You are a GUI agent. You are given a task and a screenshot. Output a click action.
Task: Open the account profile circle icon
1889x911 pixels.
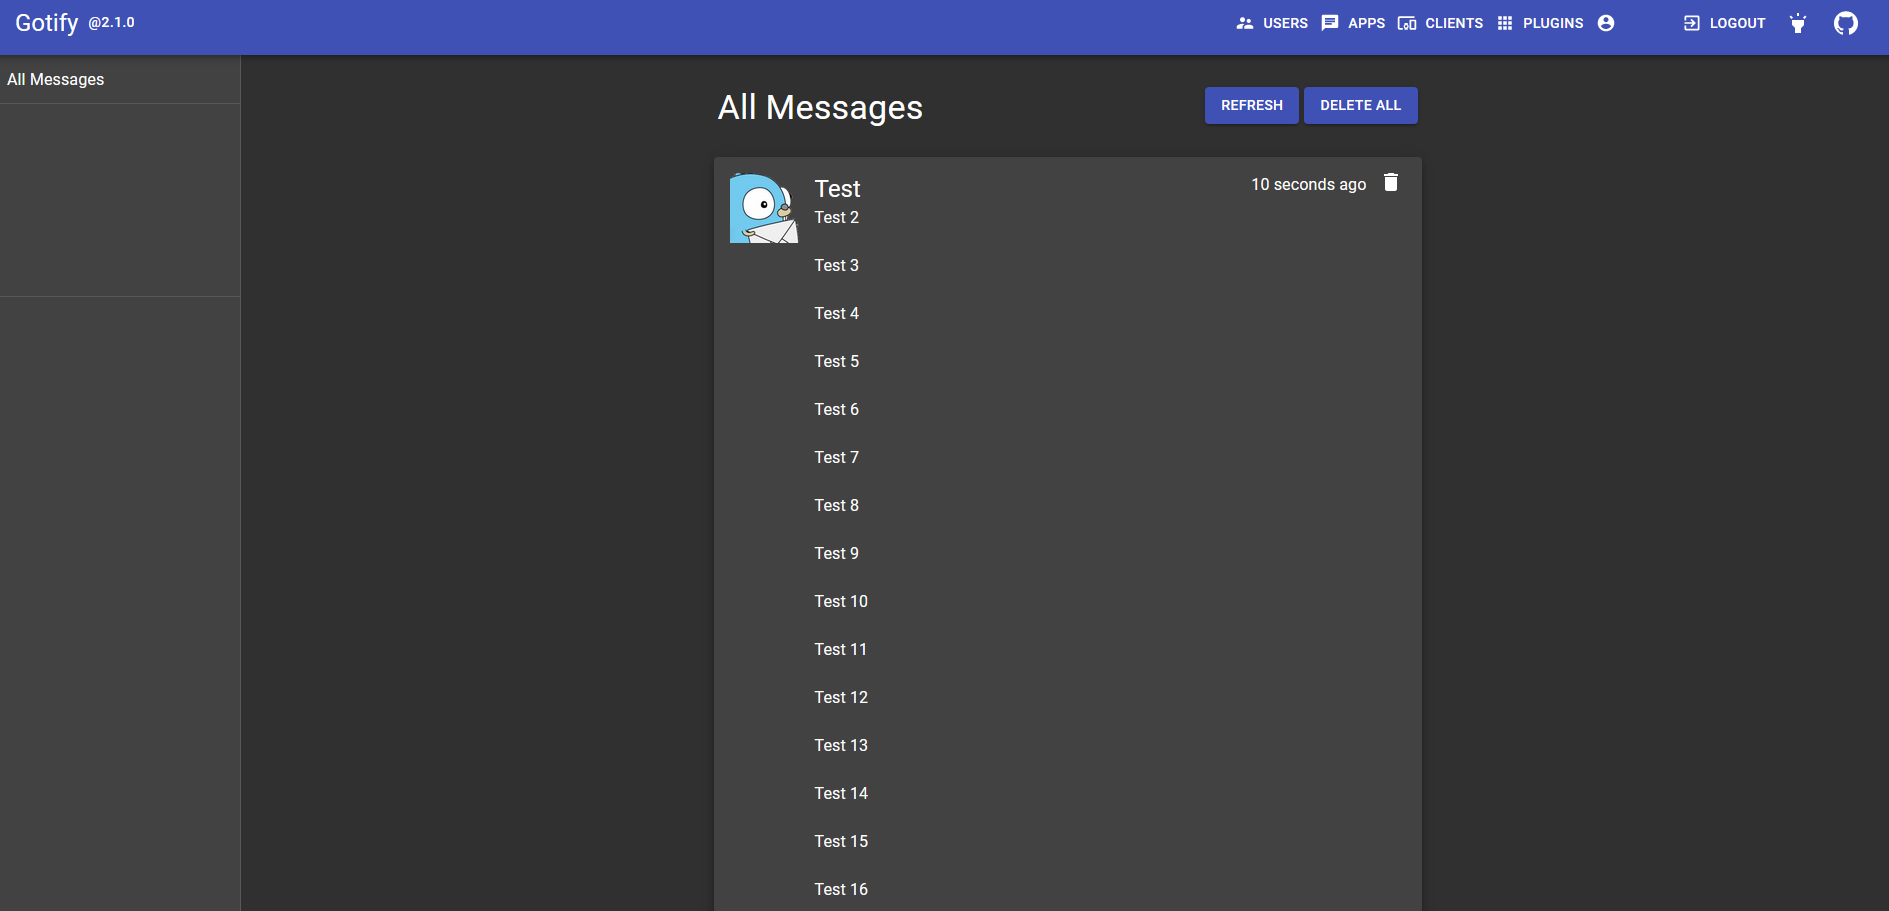pyautogui.click(x=1607, y=22)
